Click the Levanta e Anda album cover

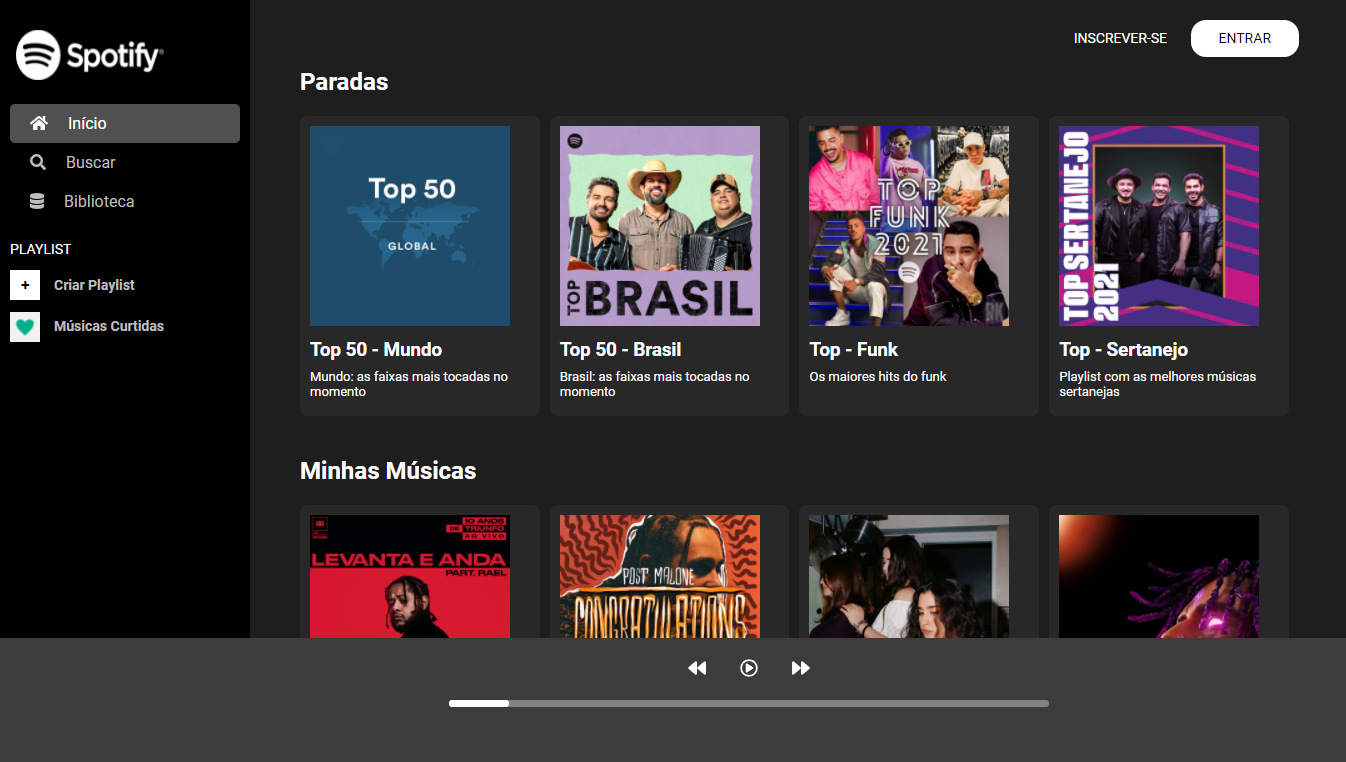tap(409, 575)
